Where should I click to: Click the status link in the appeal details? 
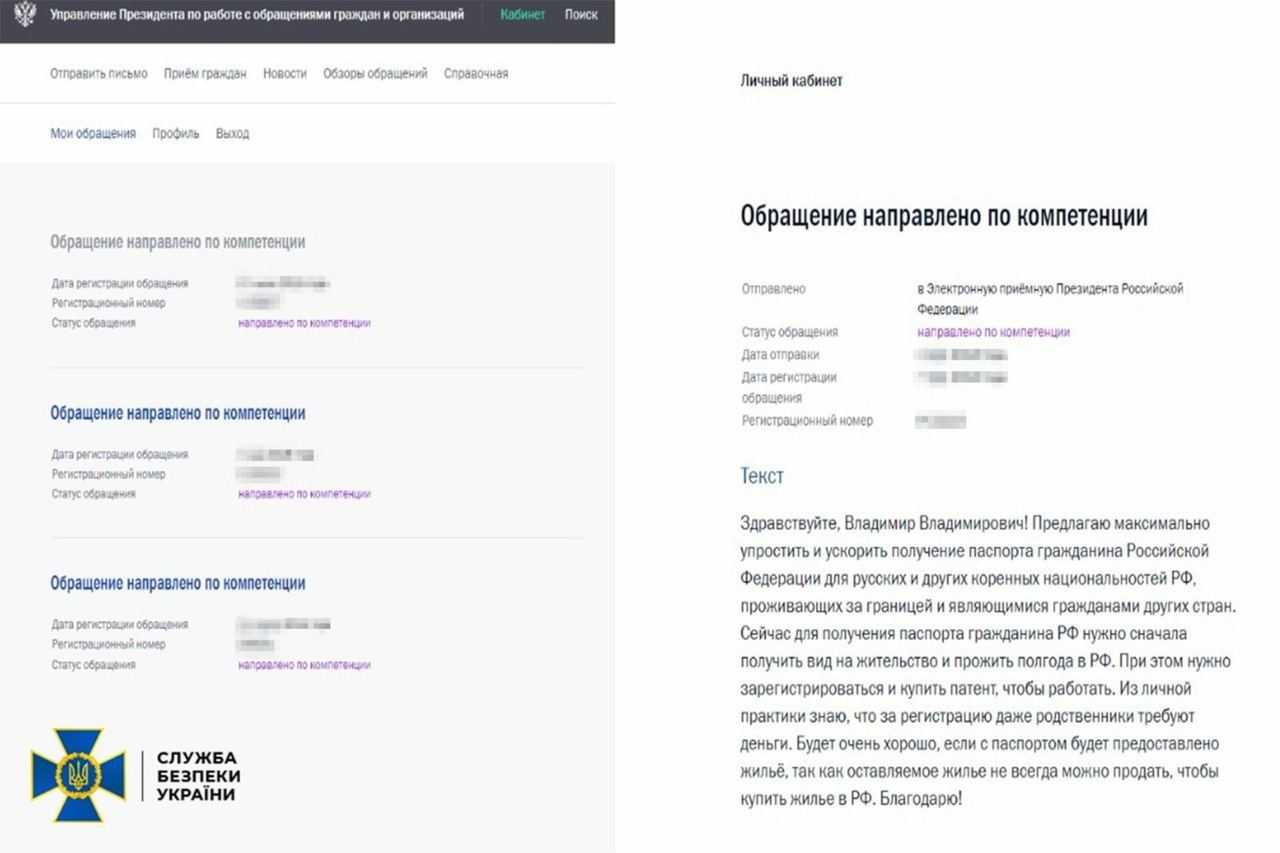(993, 332)
